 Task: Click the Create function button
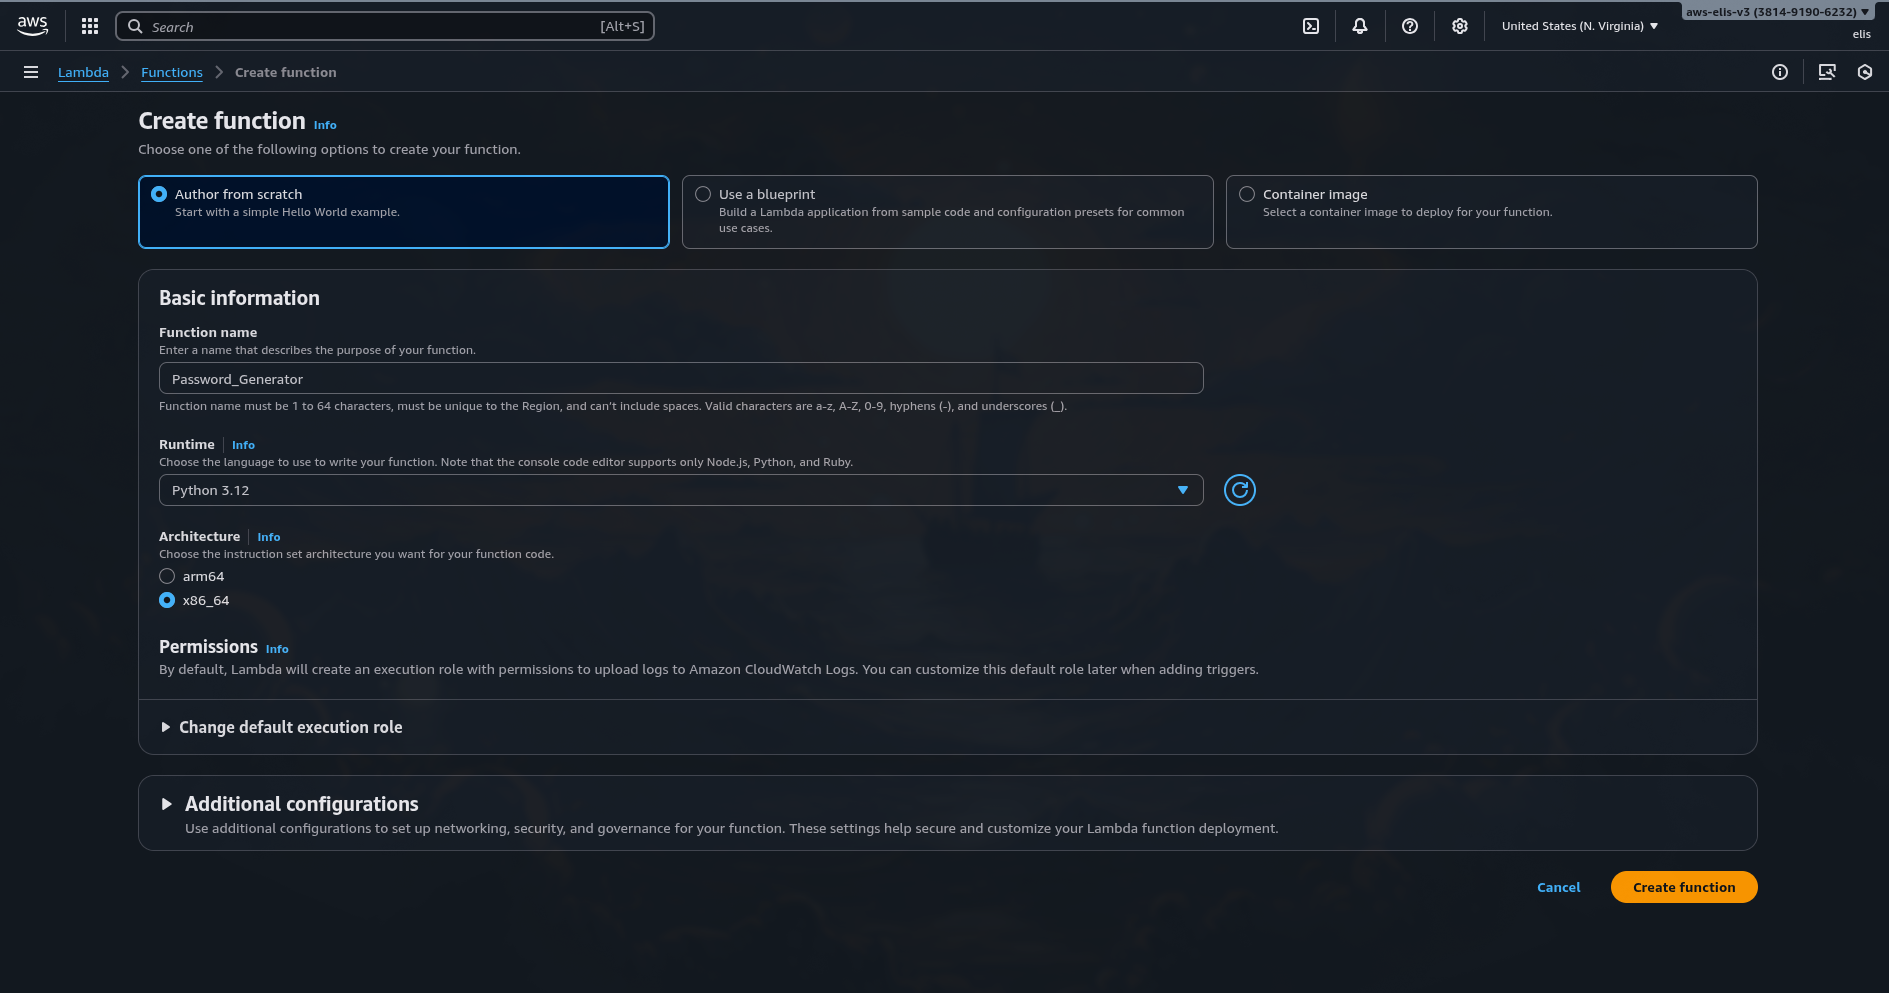[1683, 887]
